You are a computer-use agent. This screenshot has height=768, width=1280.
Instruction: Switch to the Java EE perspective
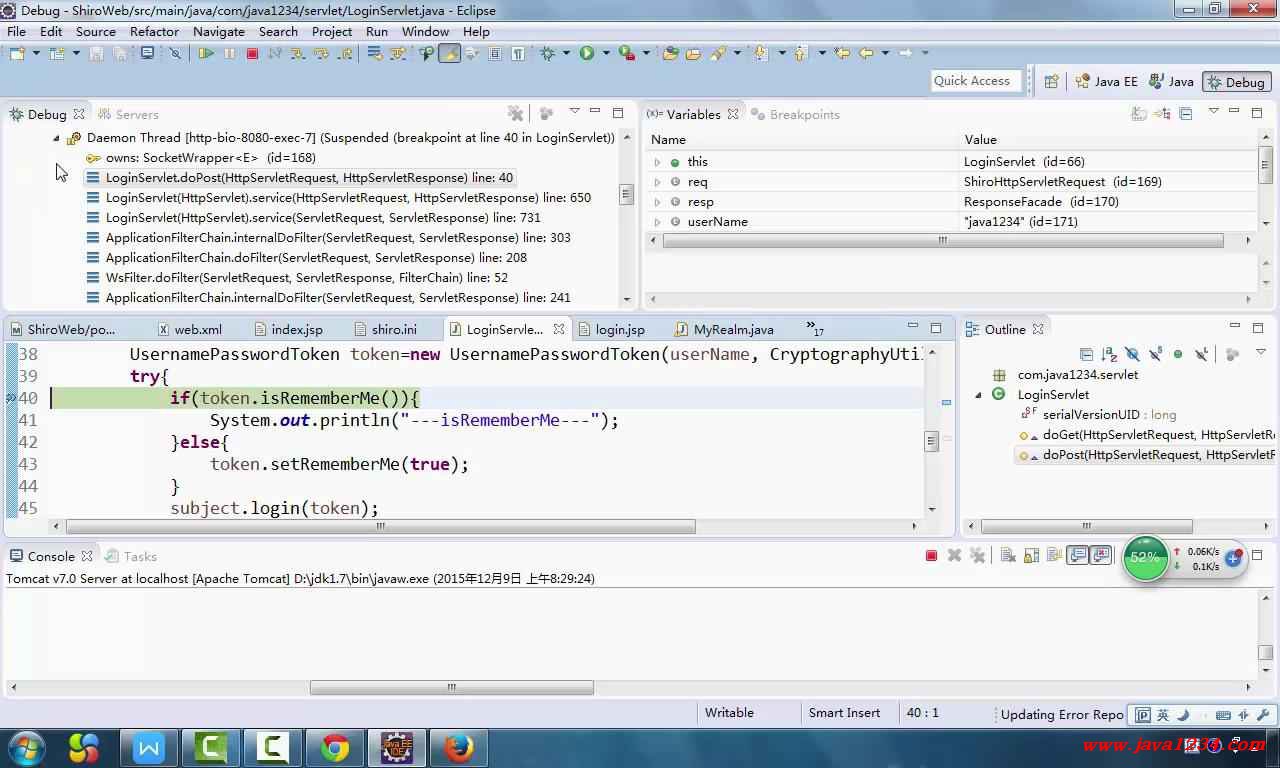click(1106, 82)
